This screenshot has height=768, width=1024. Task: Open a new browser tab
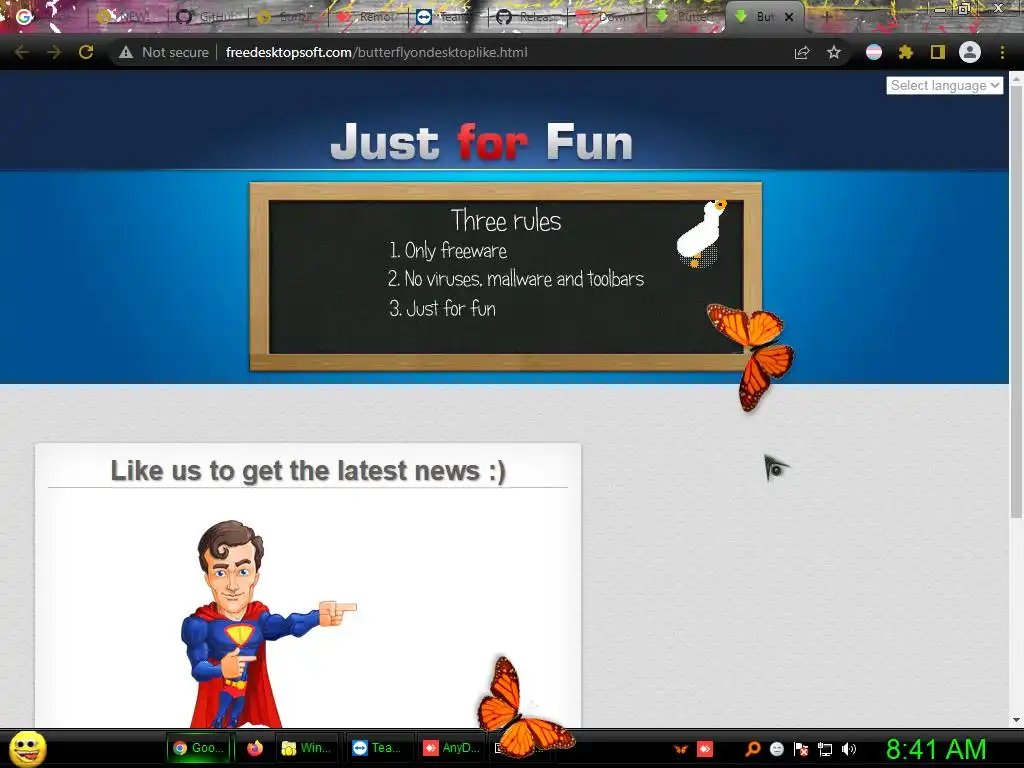pos(826,17)
